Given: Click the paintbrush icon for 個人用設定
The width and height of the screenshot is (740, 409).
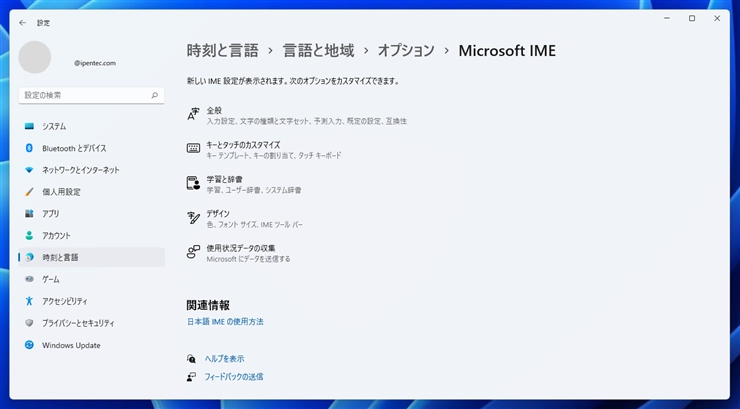Looking at the screenshot, I should coord(29,192).
